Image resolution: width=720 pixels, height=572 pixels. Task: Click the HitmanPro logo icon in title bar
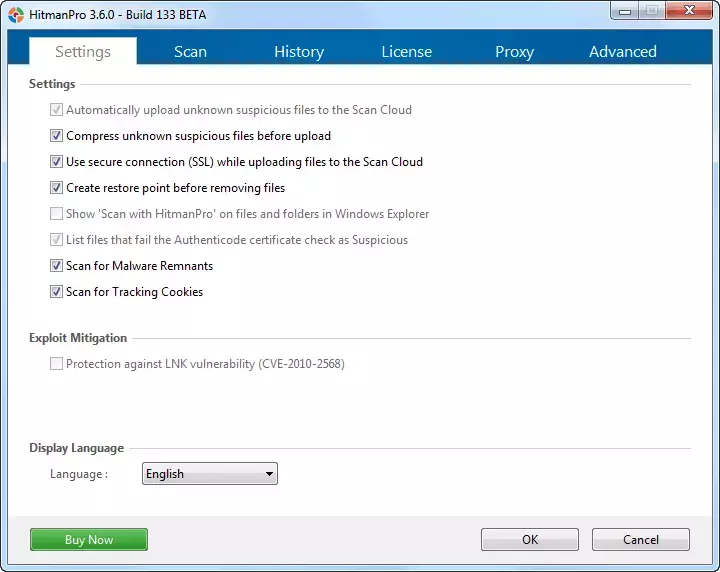16,15
